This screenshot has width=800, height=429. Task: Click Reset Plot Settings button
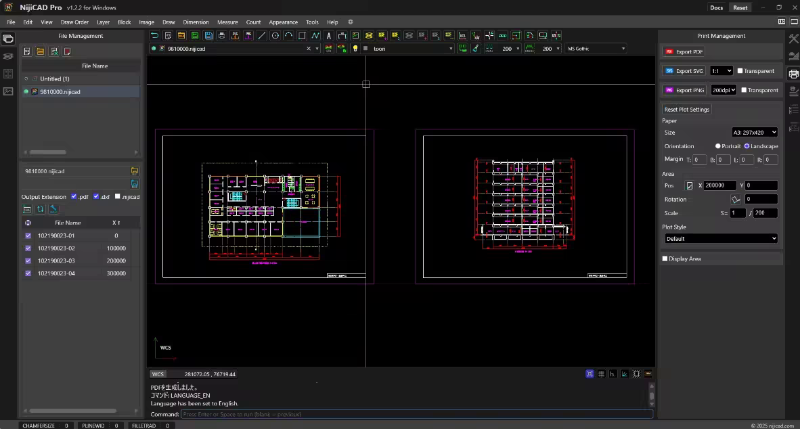(687, 109)
